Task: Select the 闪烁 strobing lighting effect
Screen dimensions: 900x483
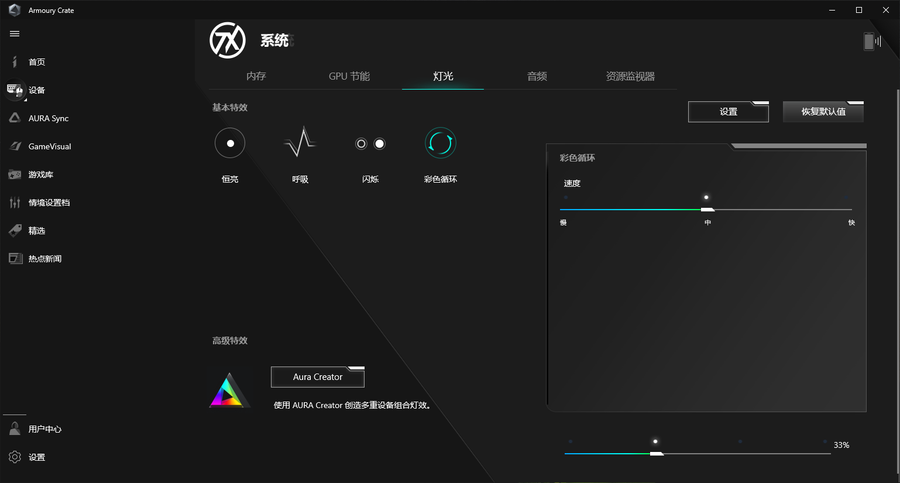Action: [x=370, y=144]
